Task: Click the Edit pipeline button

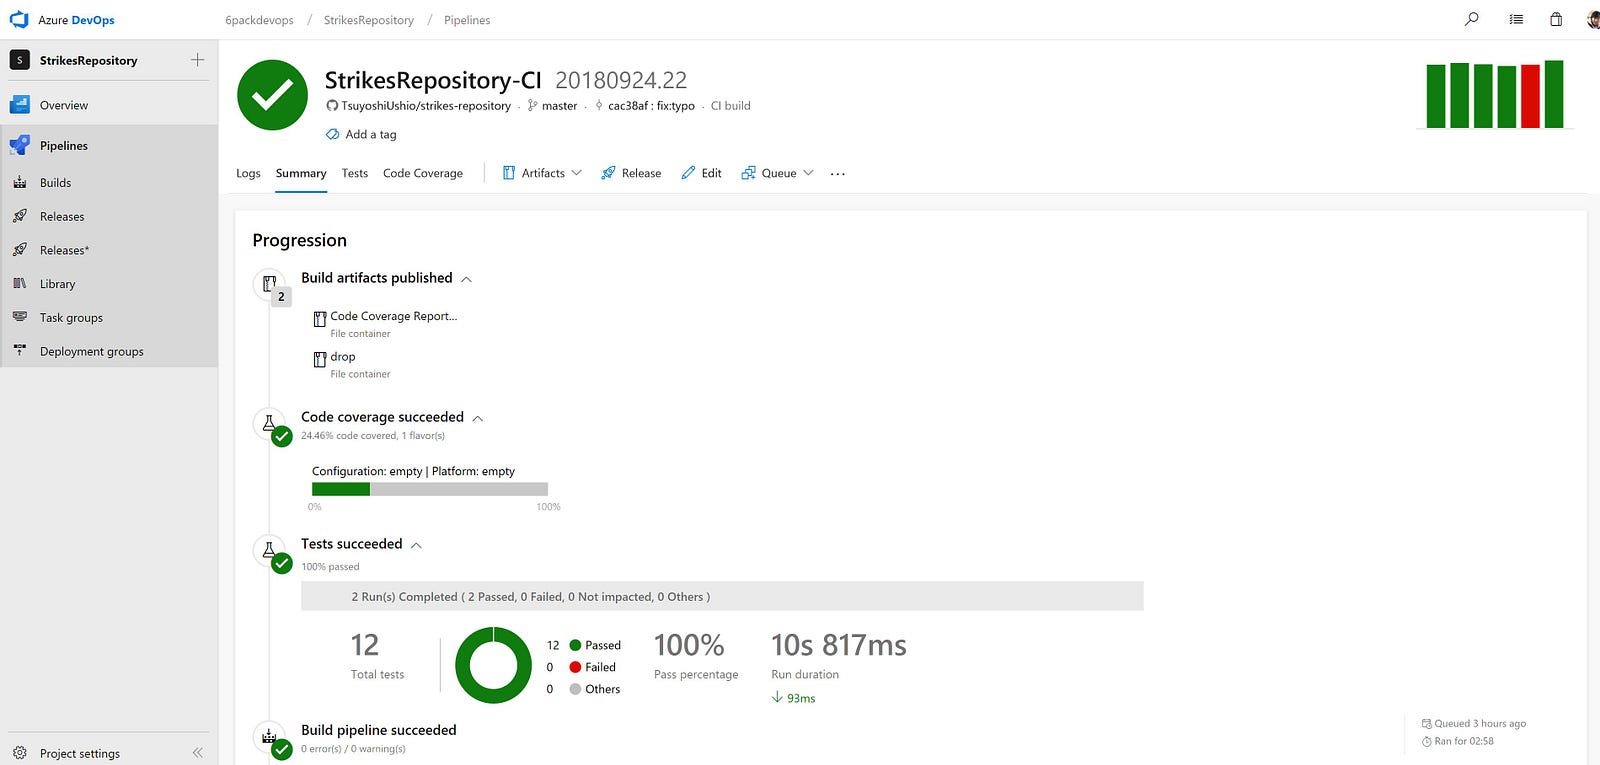Action: (x=701, y=173)
